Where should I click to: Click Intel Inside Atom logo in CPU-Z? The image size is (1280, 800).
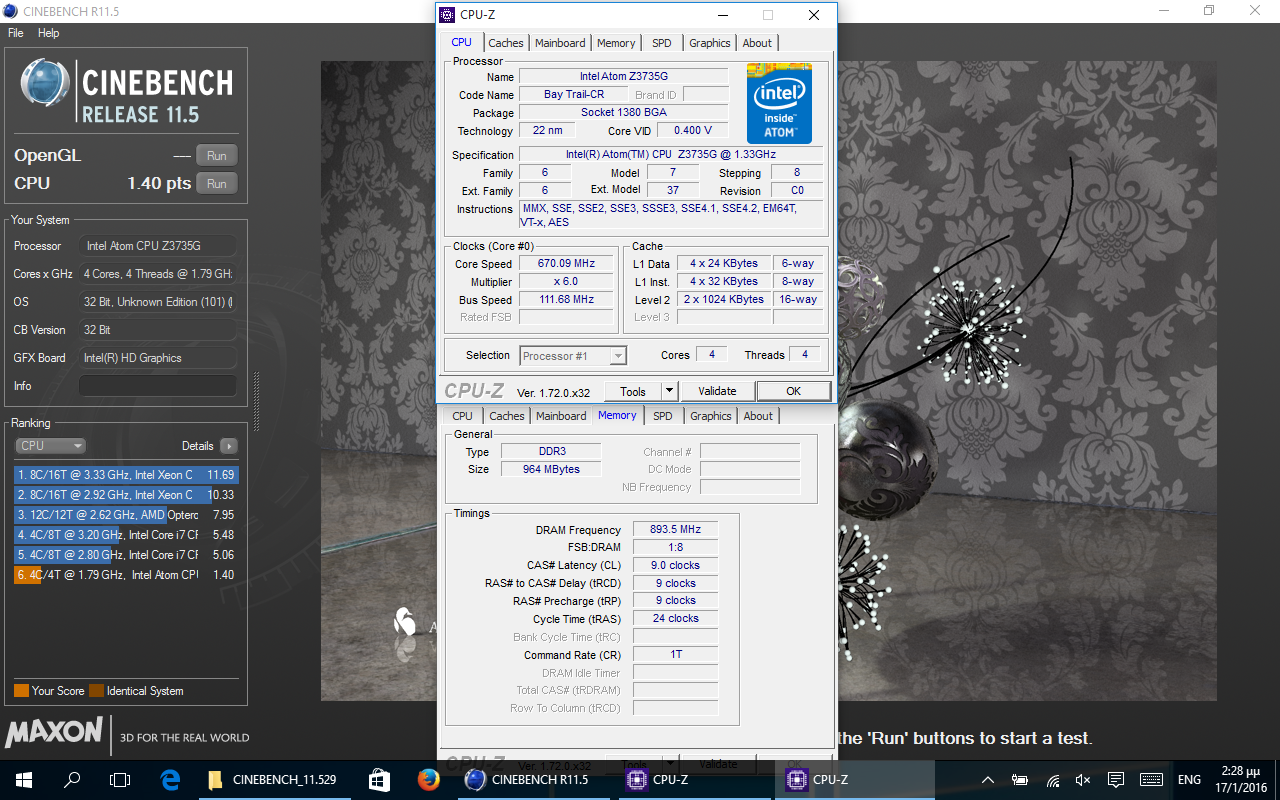tap(779, 104)
